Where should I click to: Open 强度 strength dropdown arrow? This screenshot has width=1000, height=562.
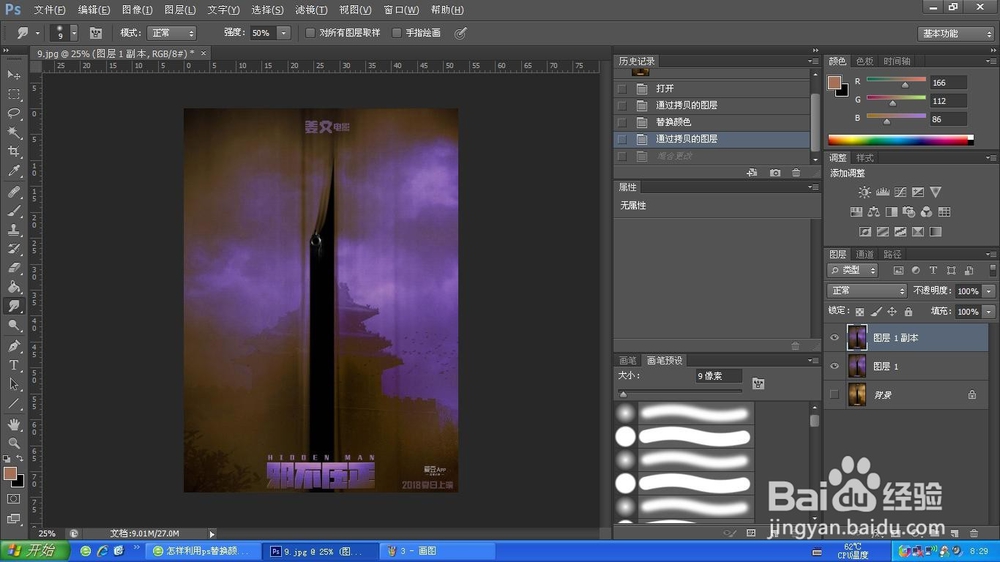point(284,33)
